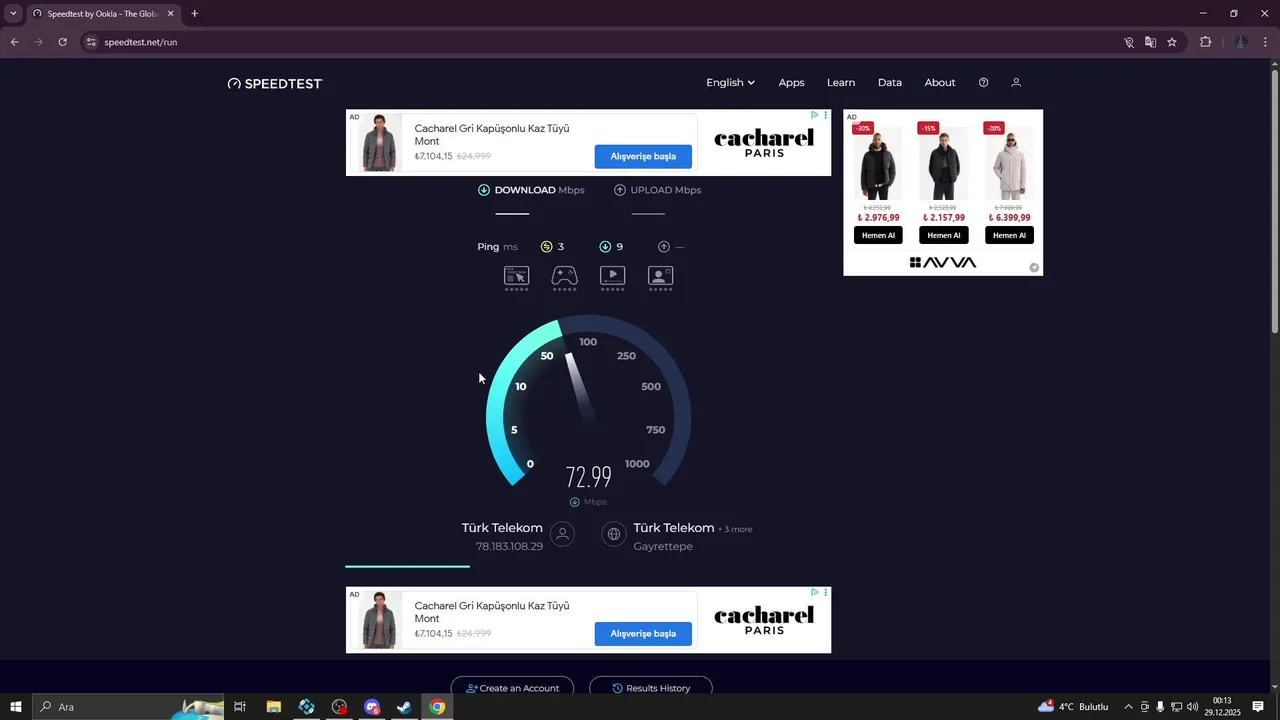Open Windows Task View from the taskbar
This screenshot has width=1280, height=720.
point(240,707)
